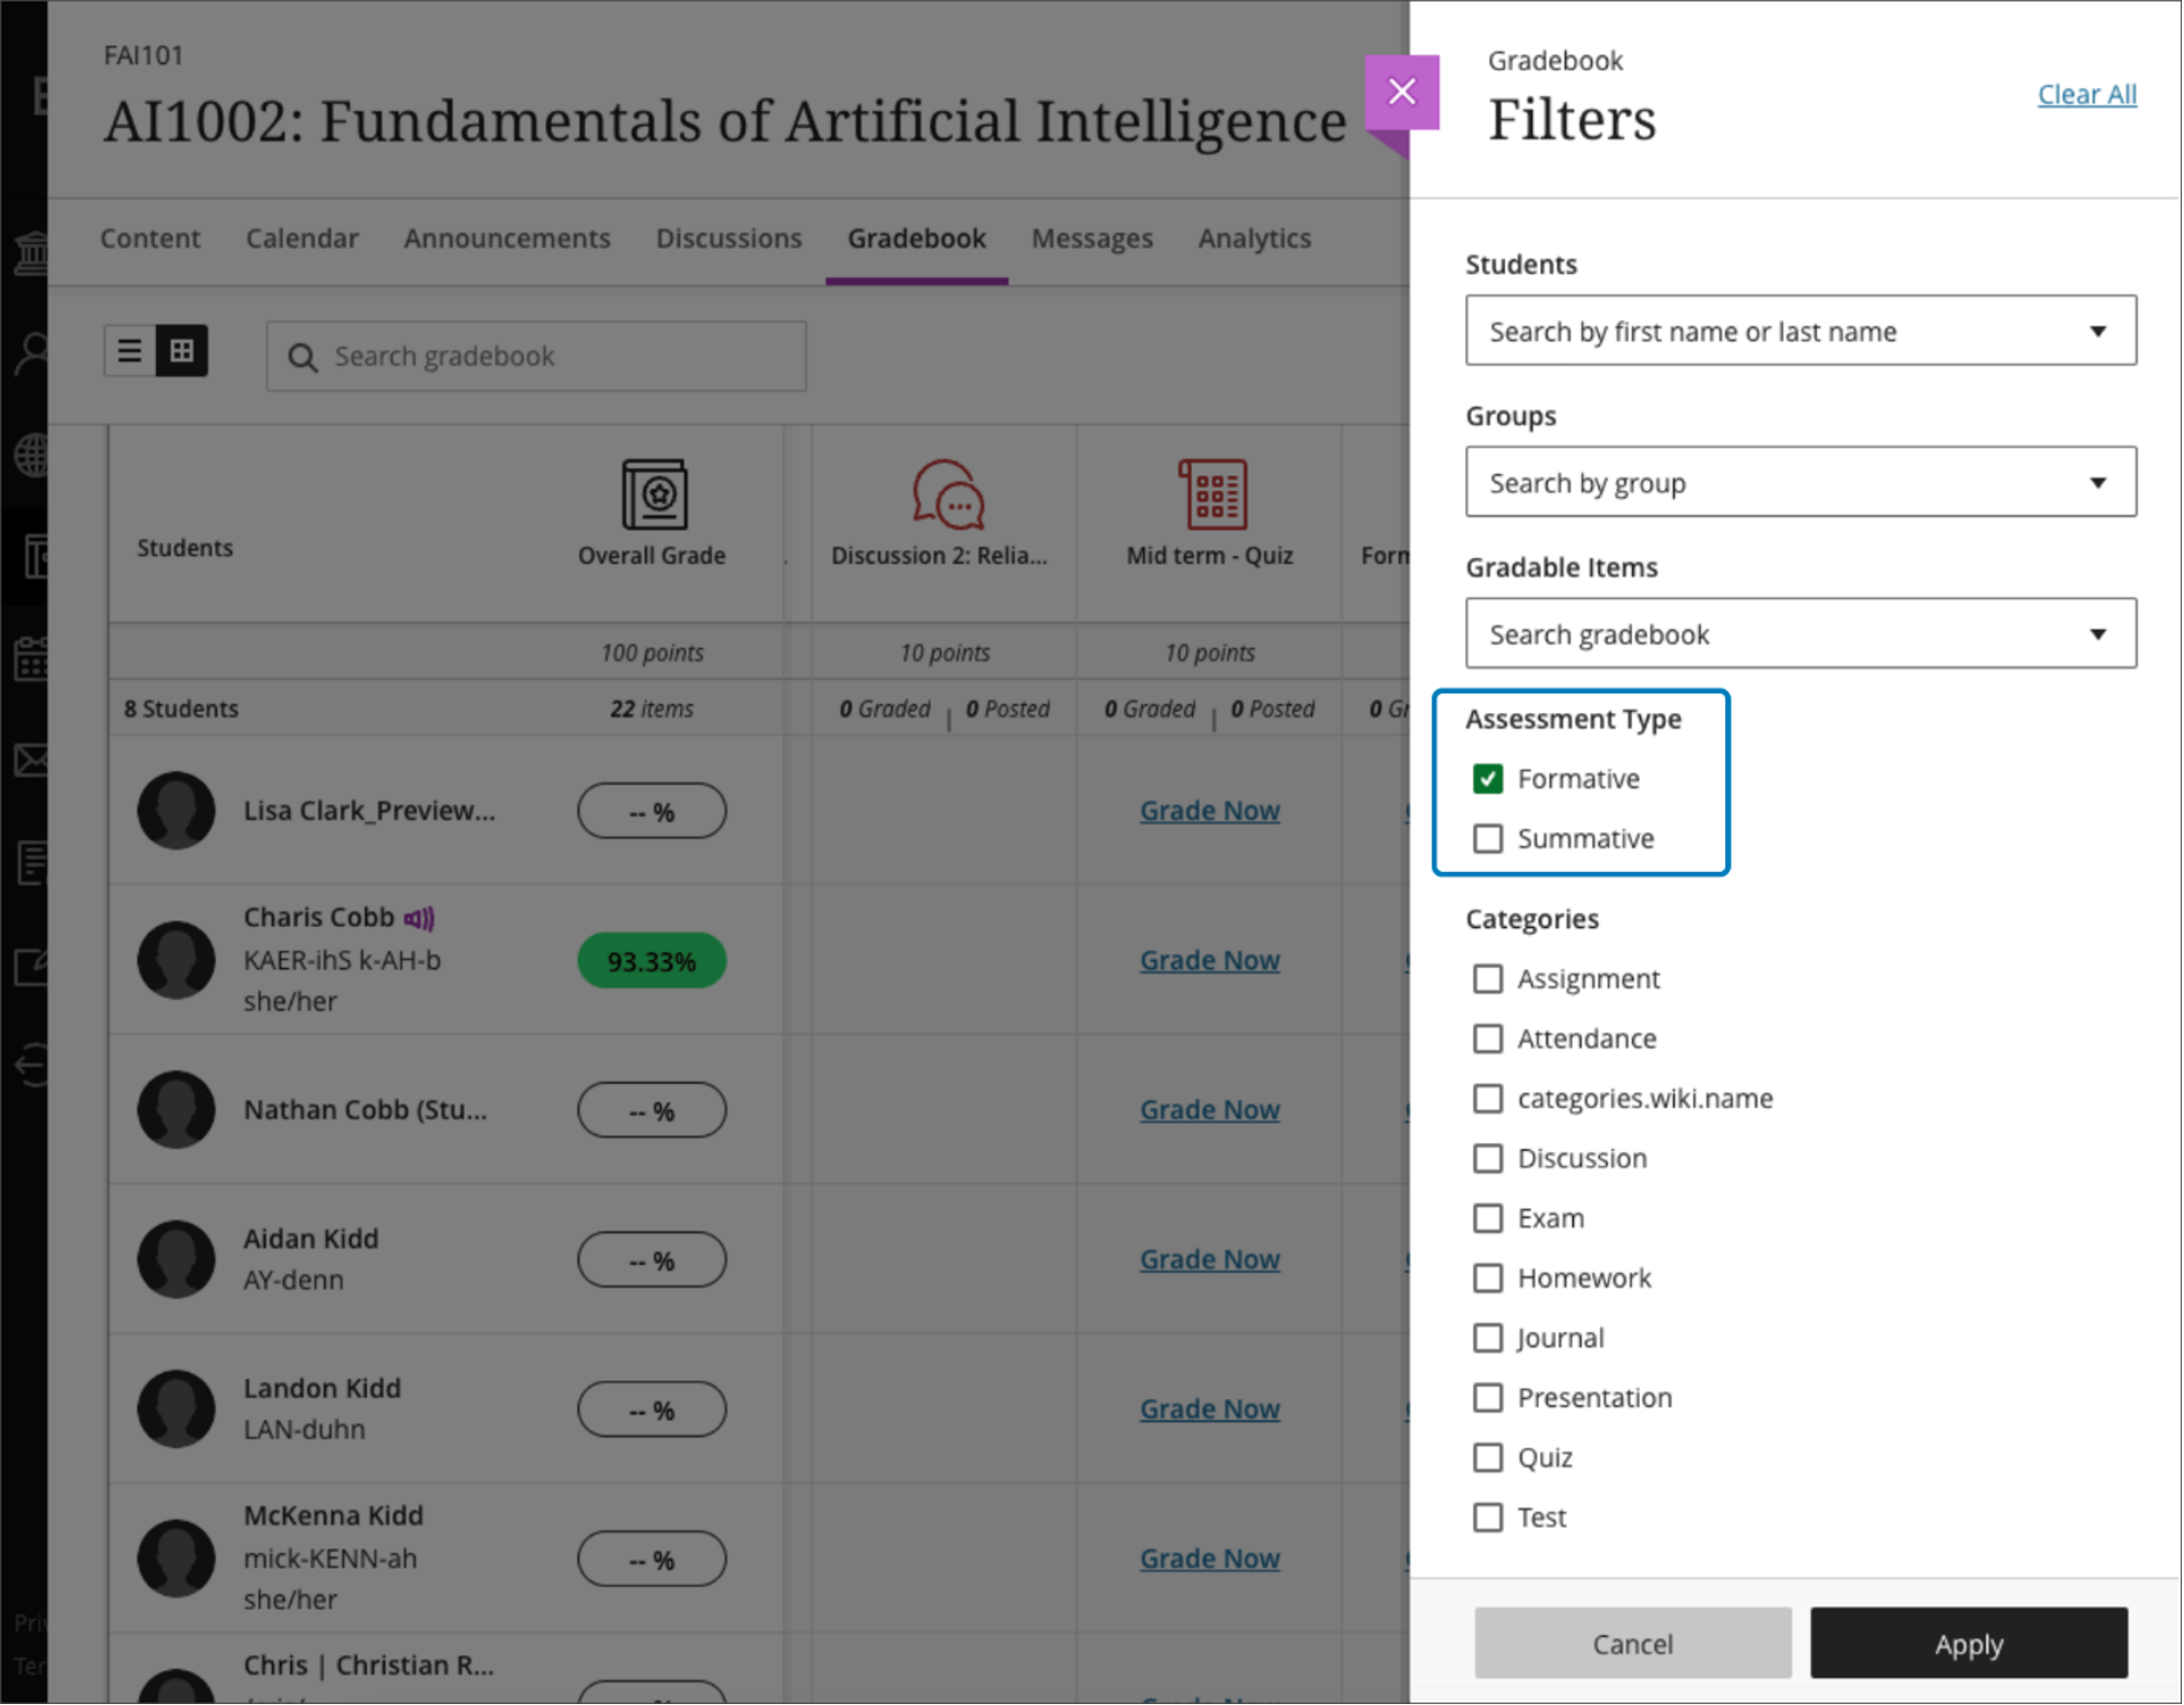
Task: Click Charis Cobb's green 93.33% grade pill
Action: (651, 961)
